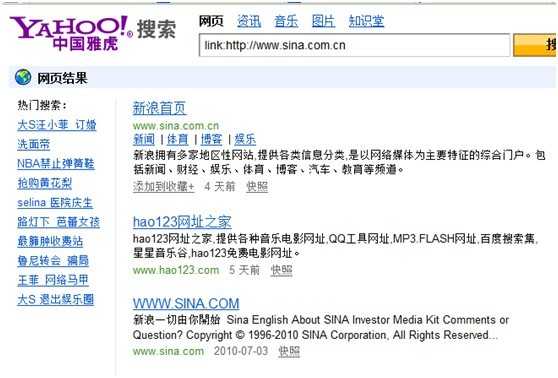This screenshot has width=558, height=378.
Task: Select the 网页 search tab
Action: 211,21
